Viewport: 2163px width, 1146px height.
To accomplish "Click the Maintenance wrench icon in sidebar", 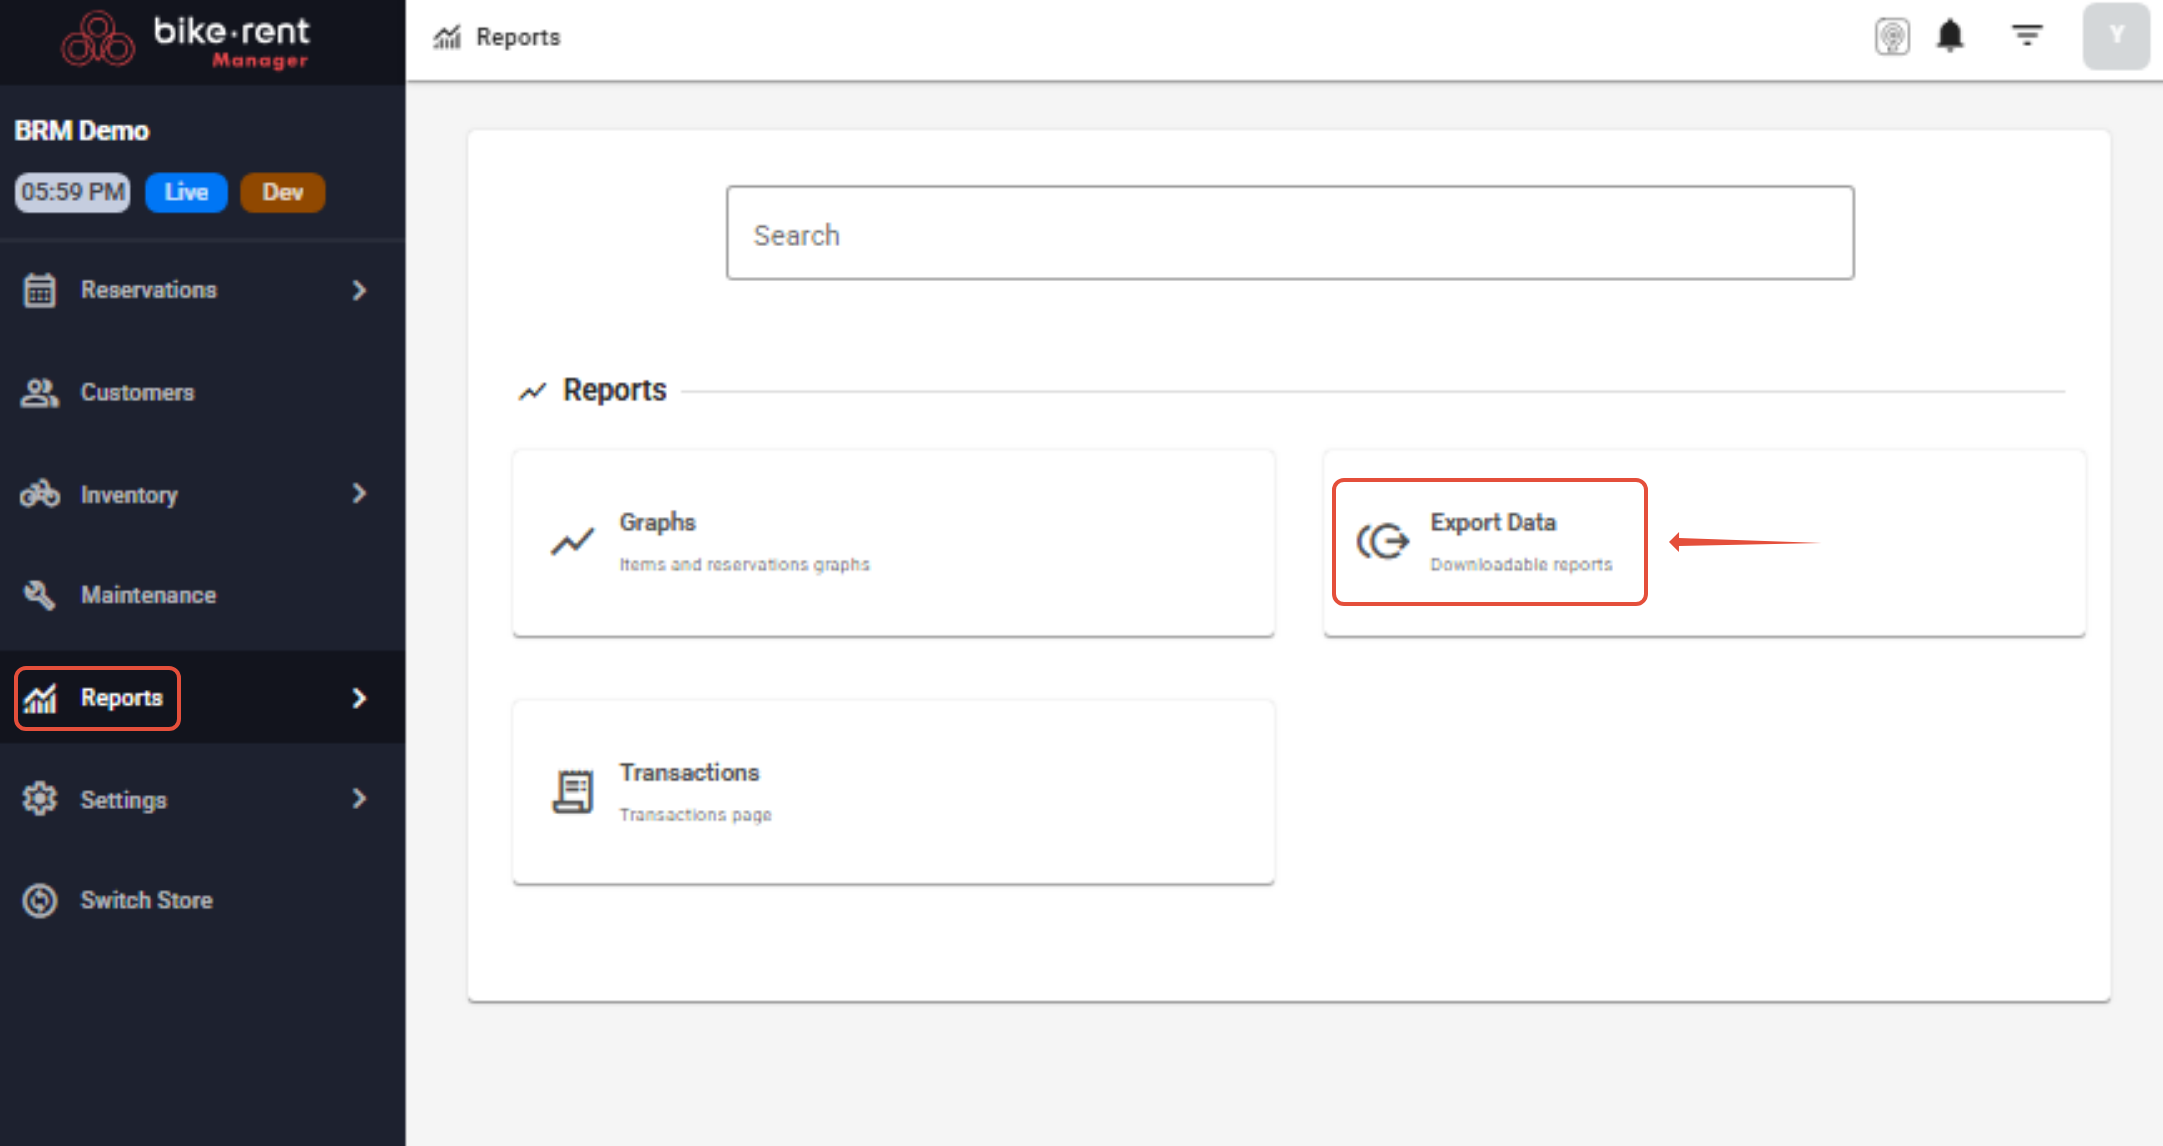I will 40,595.
